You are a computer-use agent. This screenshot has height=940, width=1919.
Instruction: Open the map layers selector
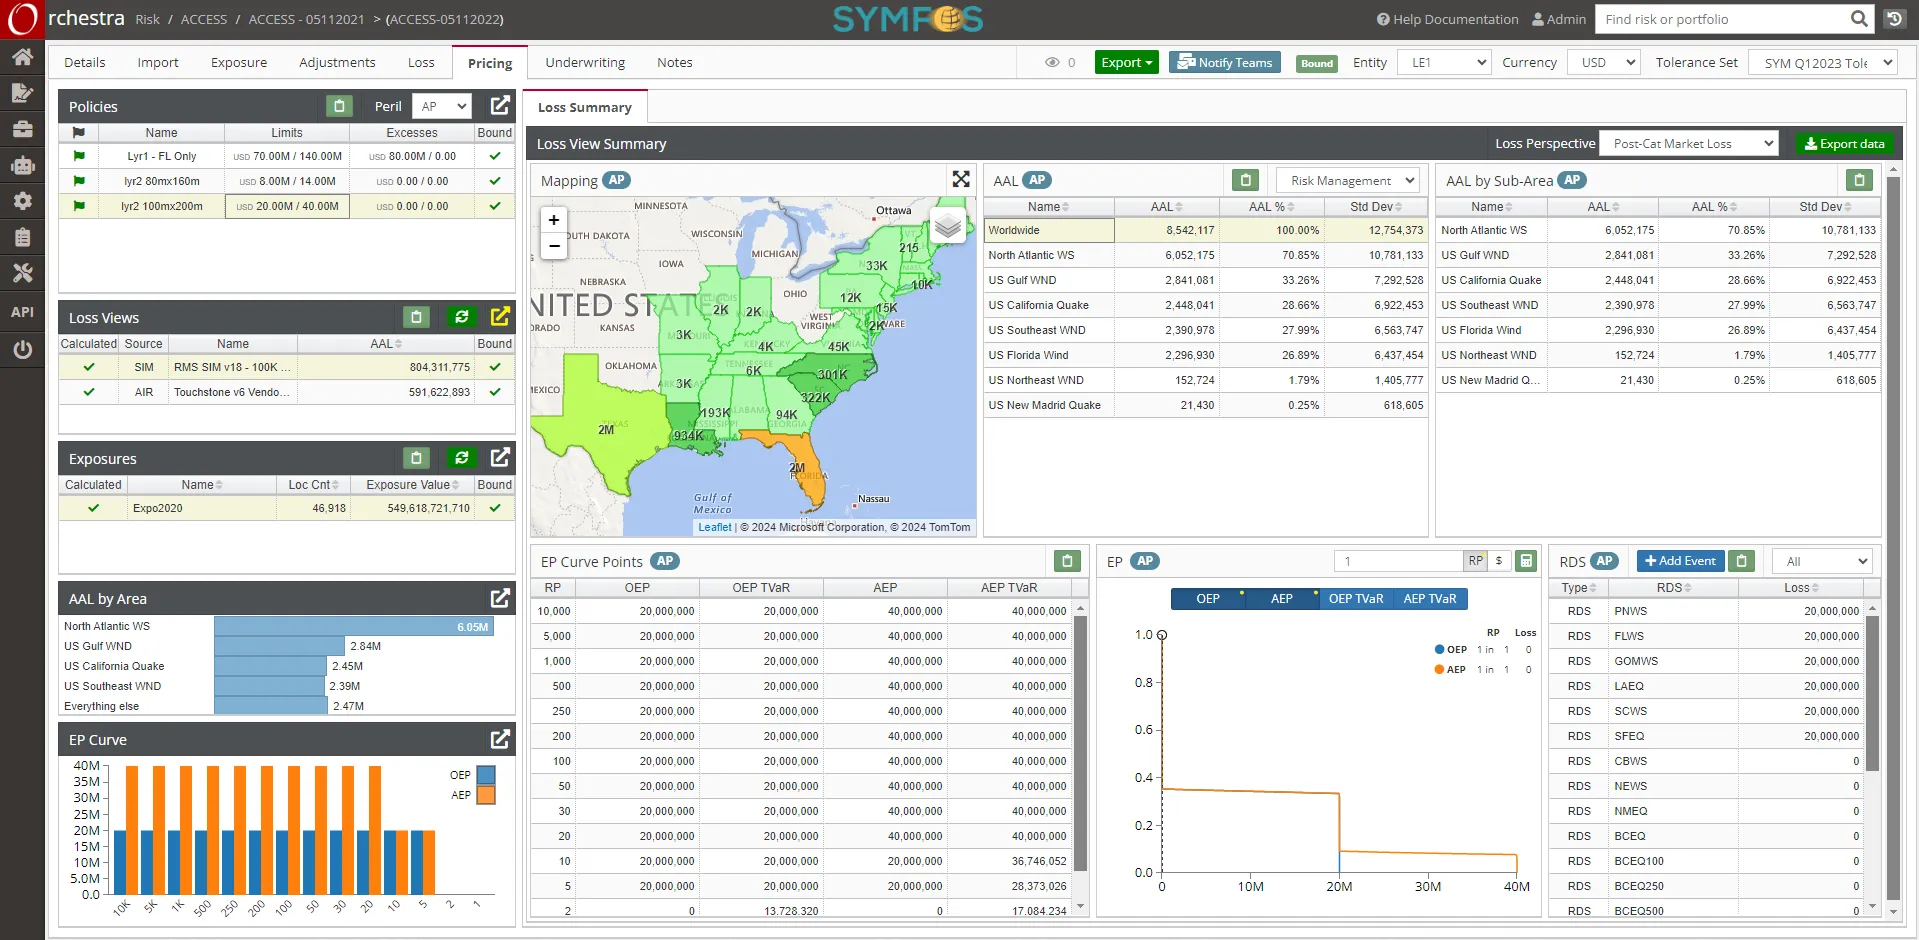pos(946,226)
